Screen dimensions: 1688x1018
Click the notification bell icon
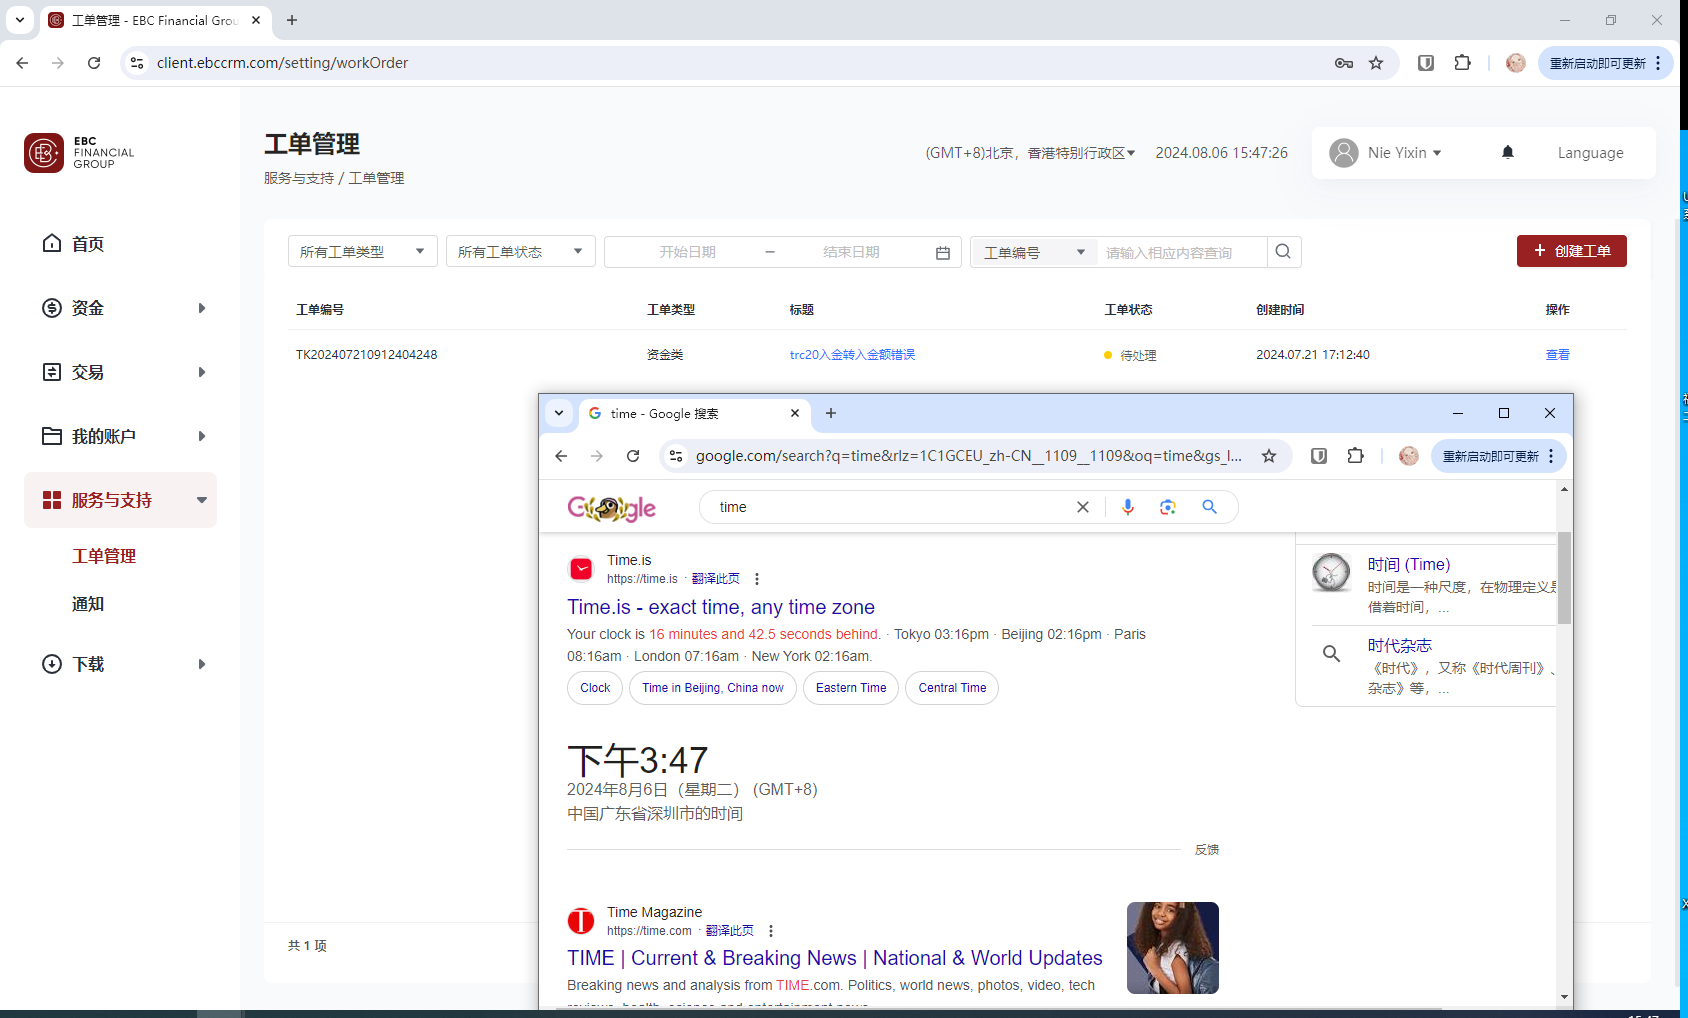1508,152
